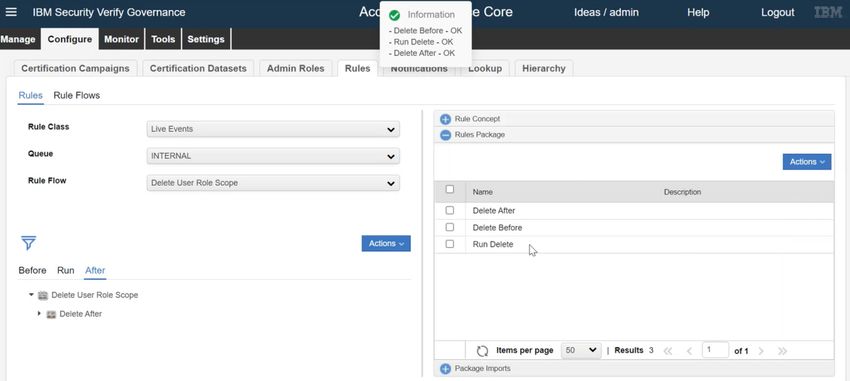Image resolution: width=850 pixels, height=381 pixels.
Task: Open the Rule Flow dropdown
Action: click(273, 183)
